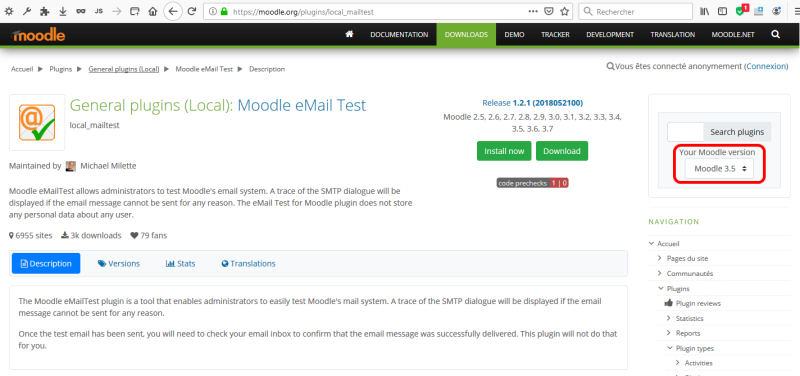Click the Connexion login link
Viewport: 800px width, 376px height.
(766, 66)
